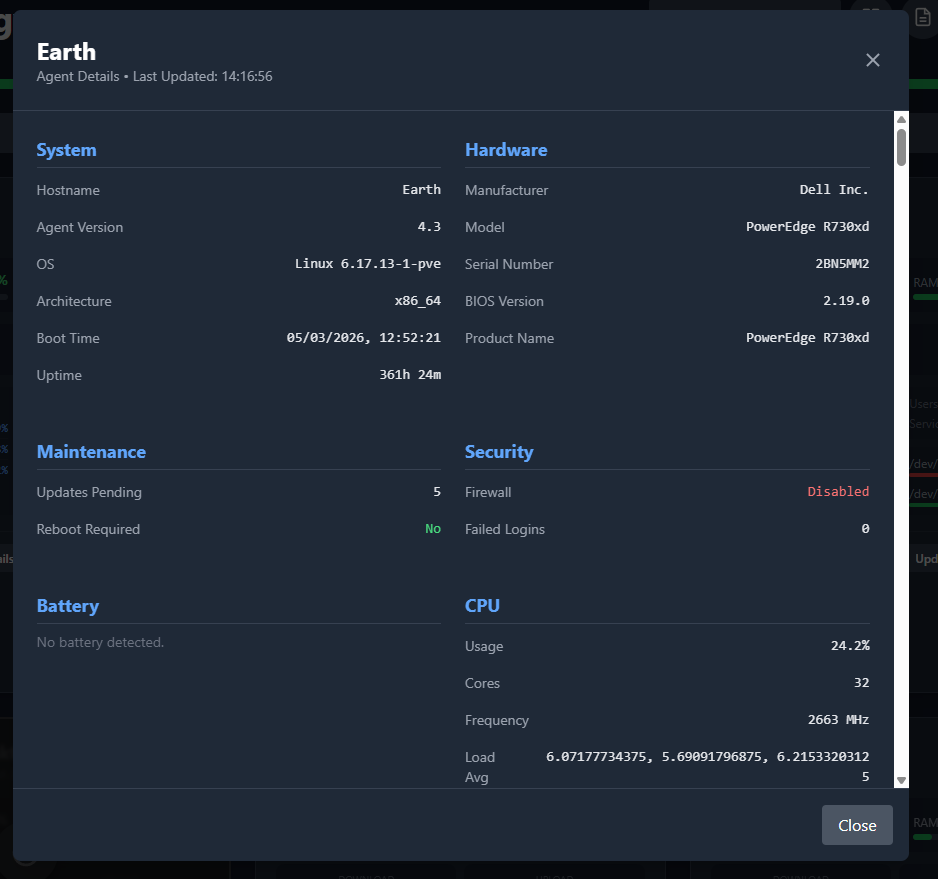Screen dimensions: 938x879
Task: Click the green No reboot required value
Action: click(x=432, y=529)
